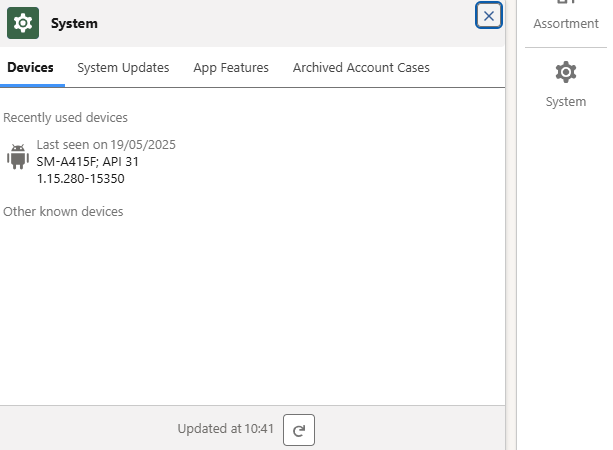Image resolution: width=613 pixels, height=450 pixels.
Task: Close the System panel with the X
Action: click(488, 16)
